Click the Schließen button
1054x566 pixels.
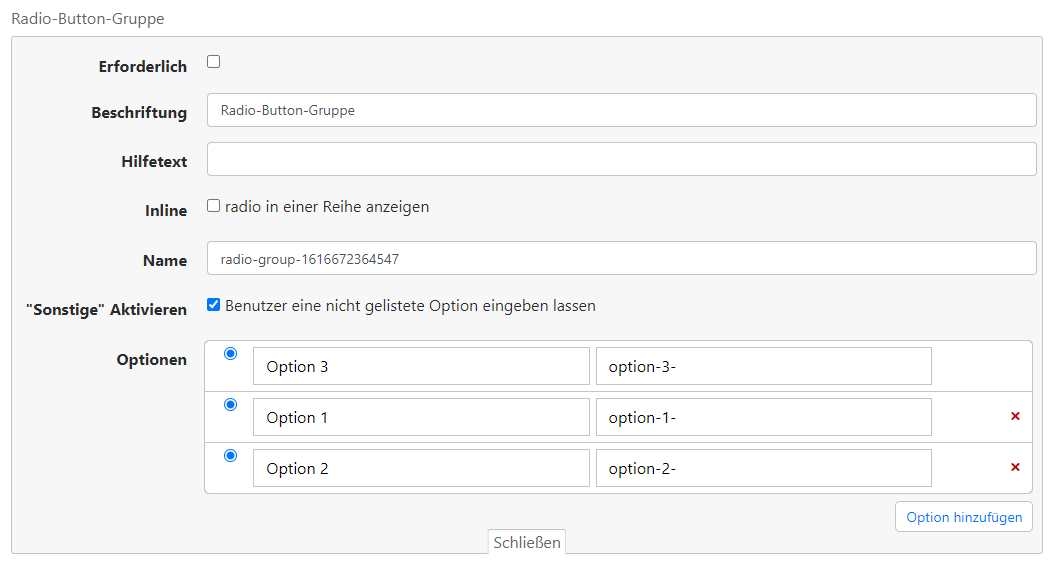point(527,542)
